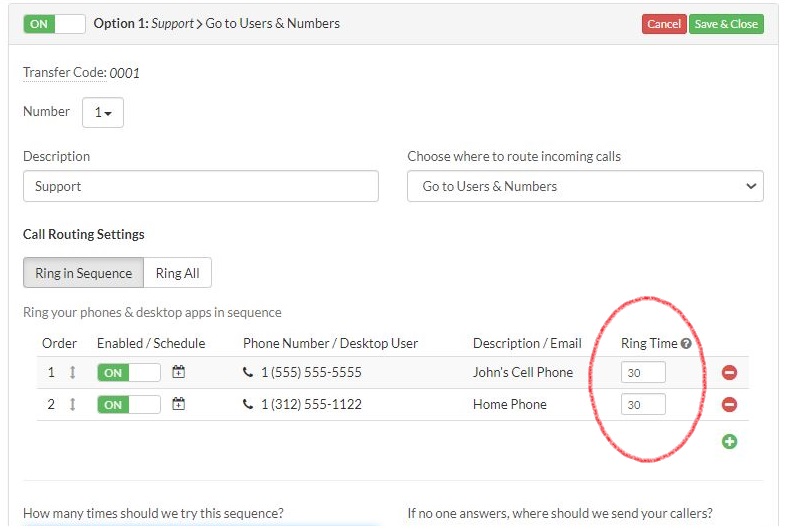The image size is (790, 529).
Task: Click the red Cancel button
Action: (664, 24)
